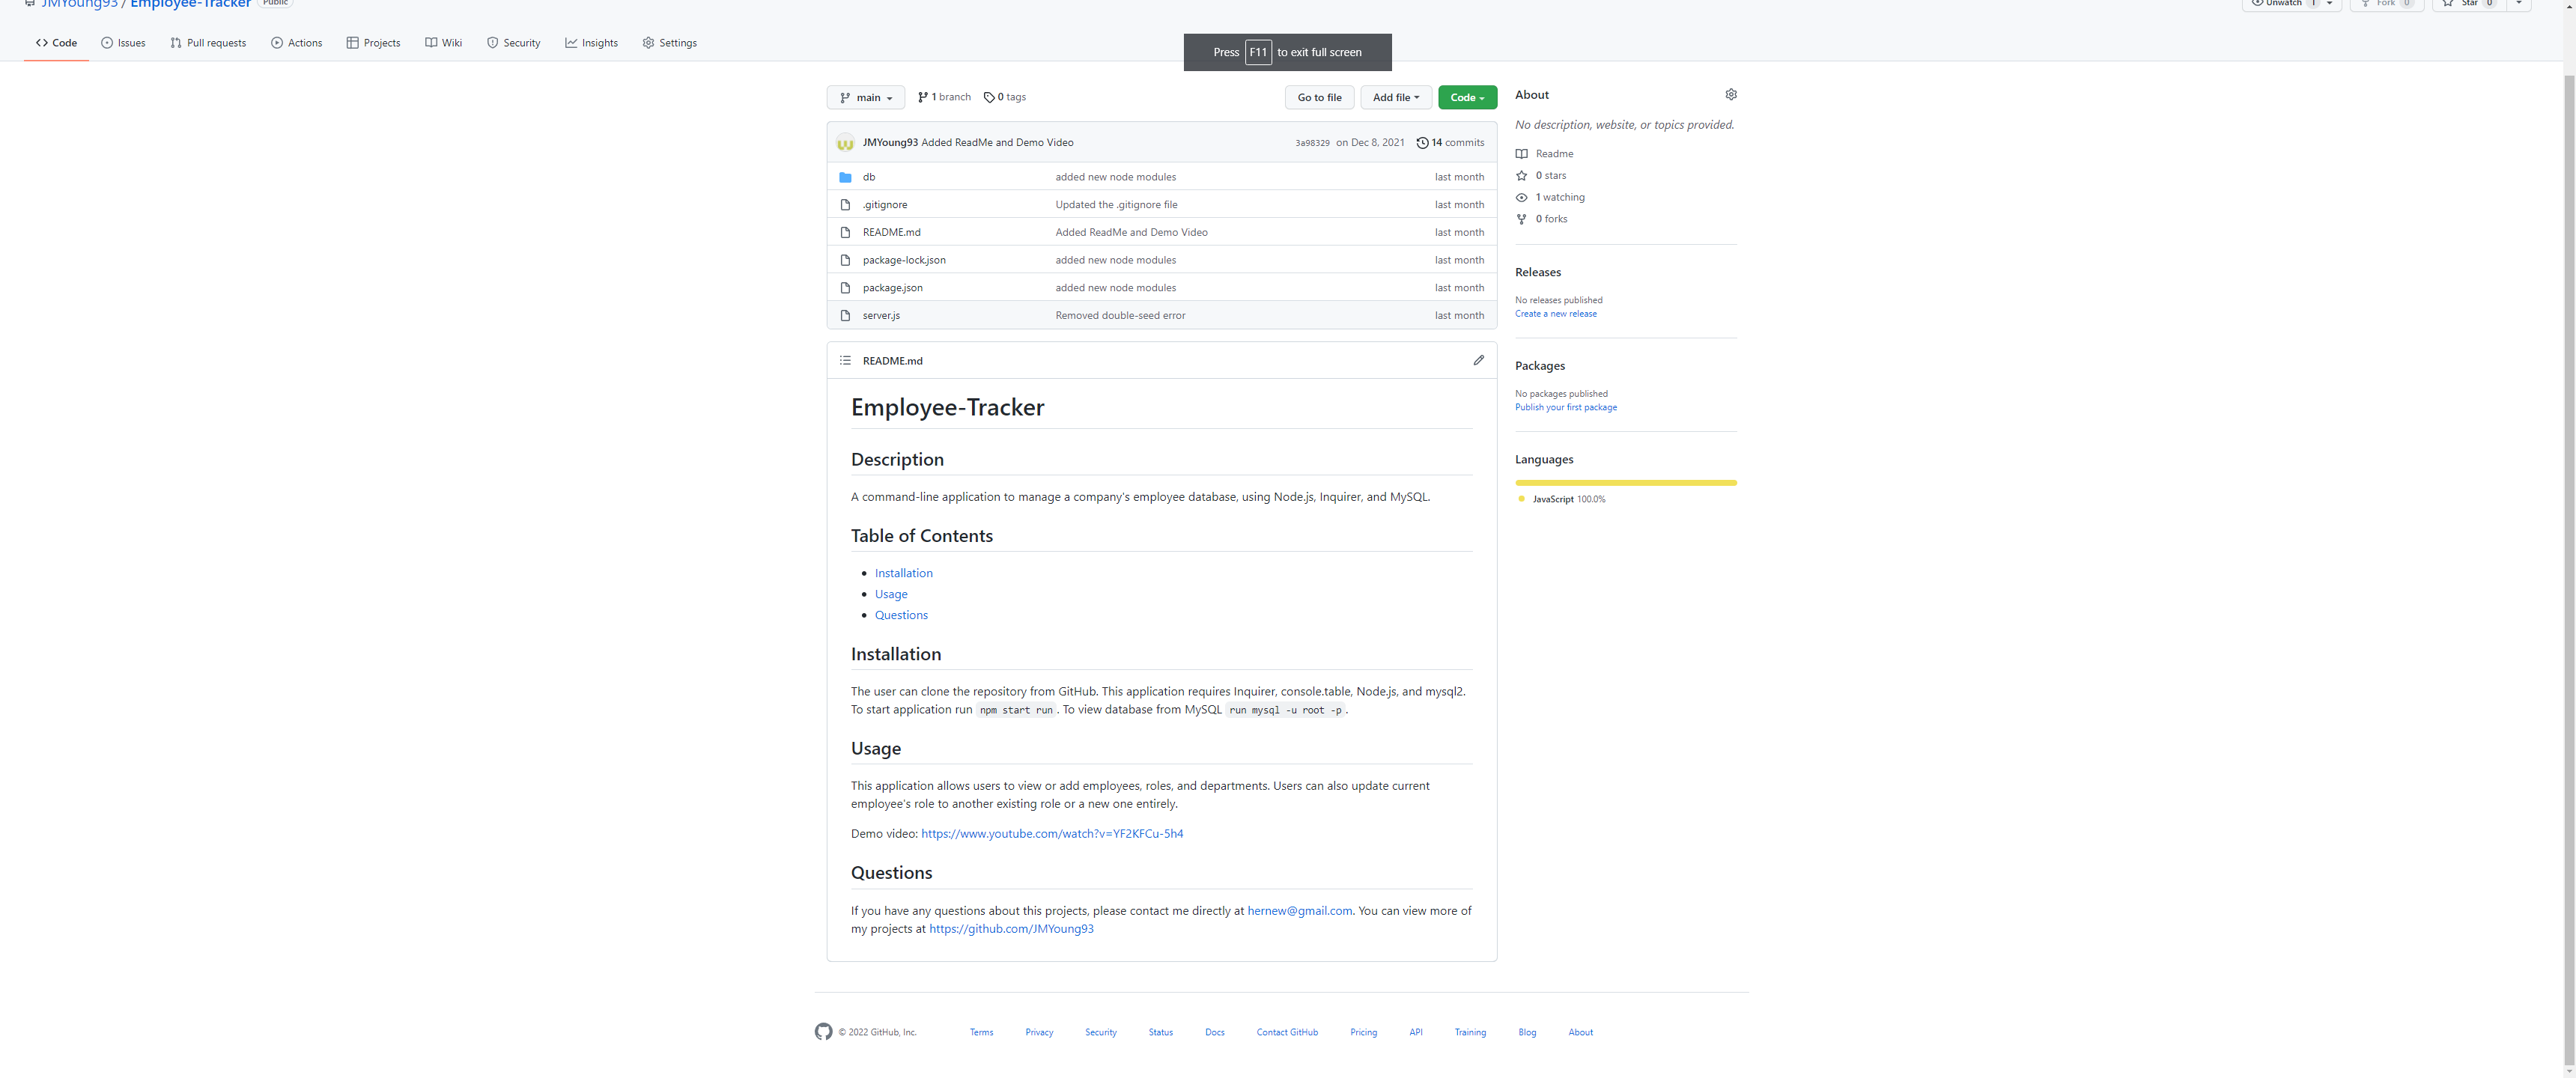Viewport: 2576px width, 1078px height.
Task: Open the main branch dropdown
Action: coord(865,97)
